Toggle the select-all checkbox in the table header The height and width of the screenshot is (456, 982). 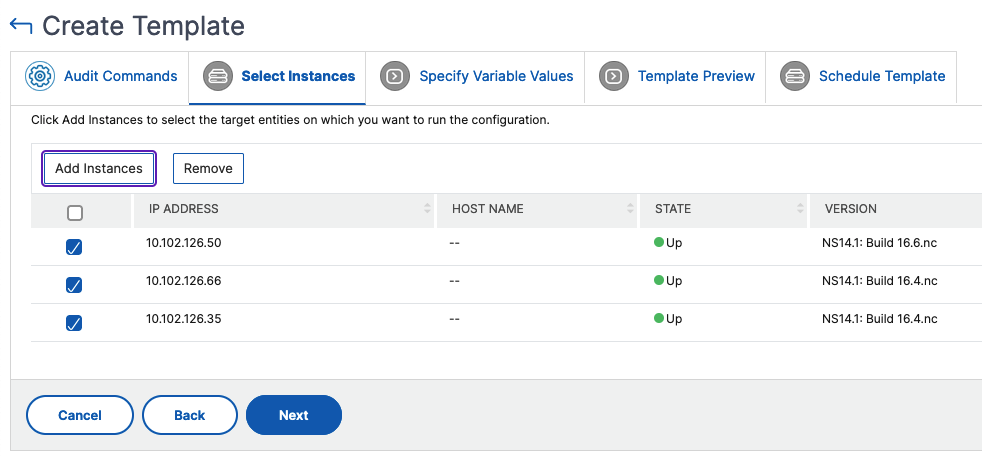point(75,213)
